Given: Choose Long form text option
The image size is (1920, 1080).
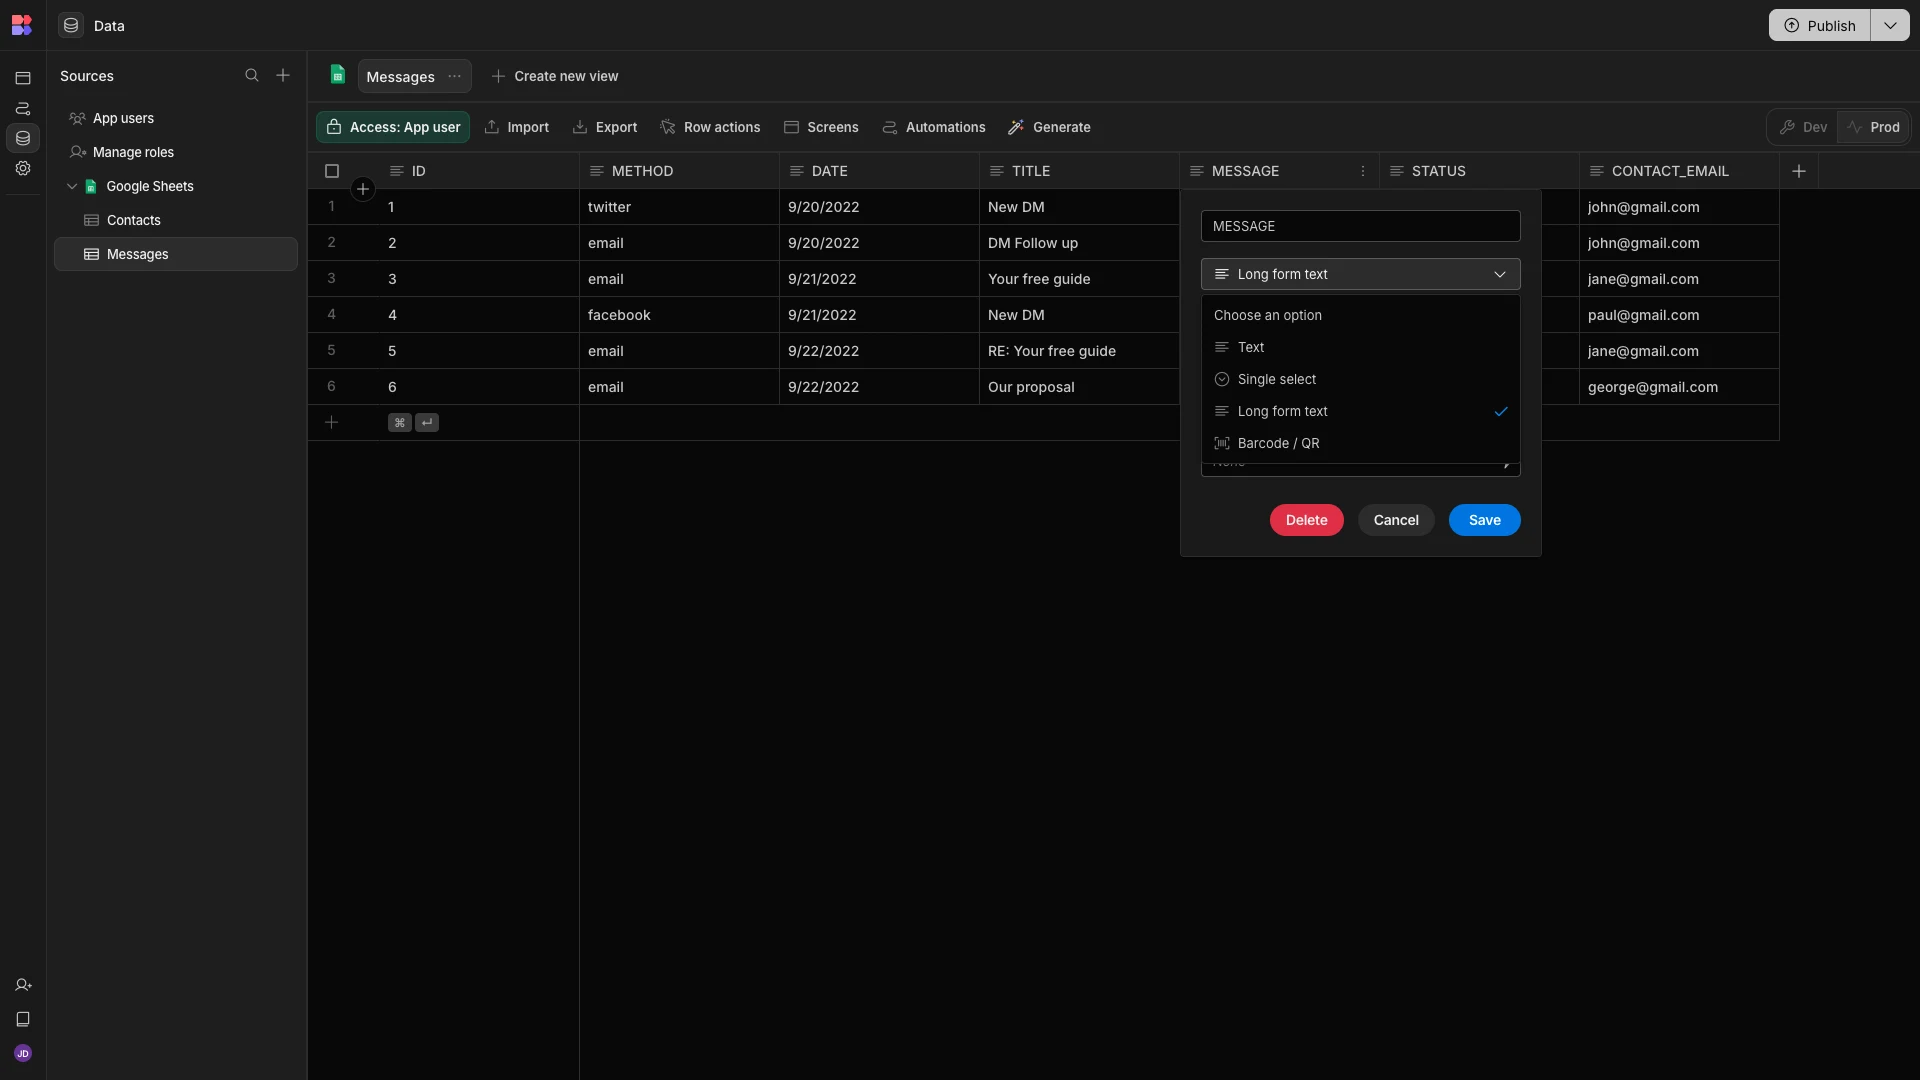Looking at the screenshot, I should click(x=1360, y=411).
